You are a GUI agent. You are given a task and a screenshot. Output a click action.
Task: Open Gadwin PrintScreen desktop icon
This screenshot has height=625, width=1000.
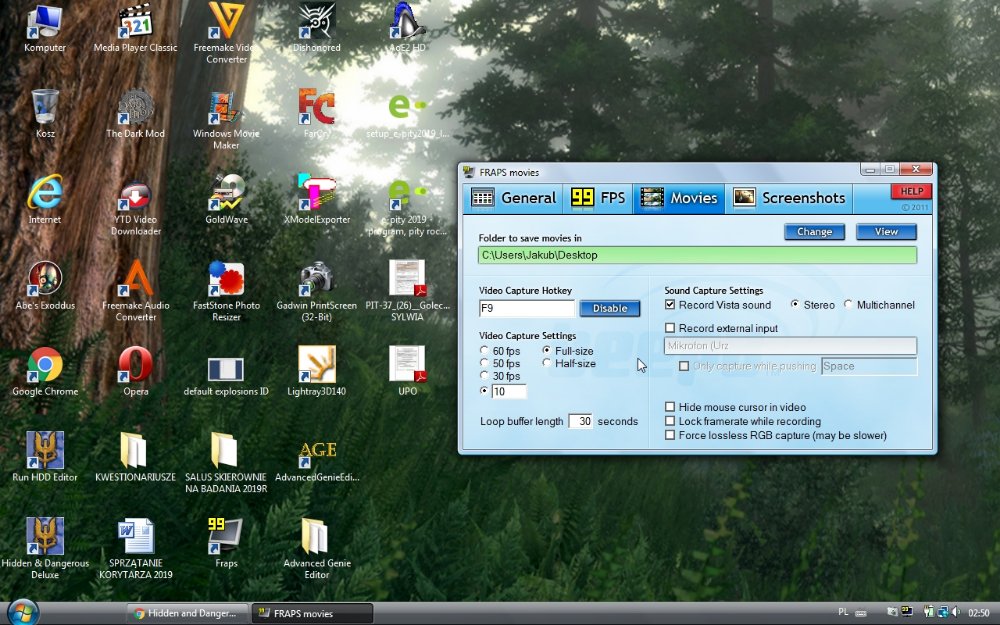(x=317, y=280)
